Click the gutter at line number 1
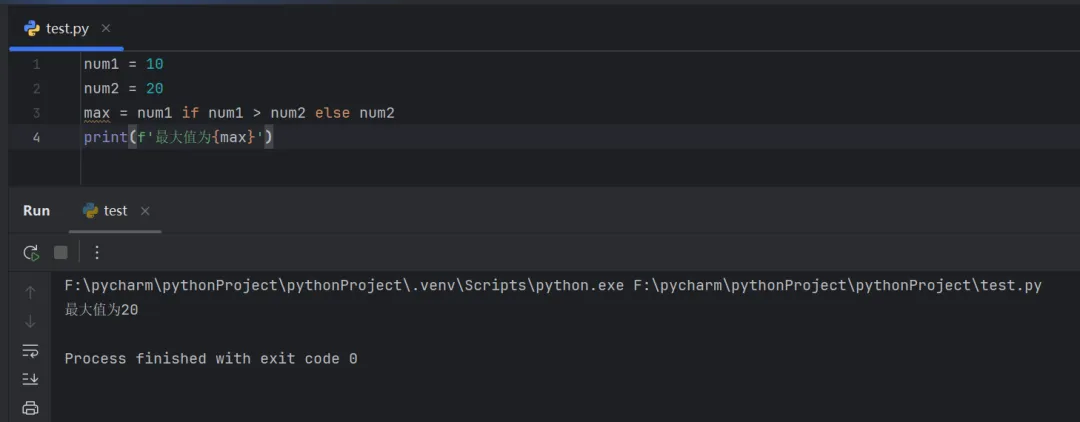The height and width of the screenshot is (422, 1080). 36,64
